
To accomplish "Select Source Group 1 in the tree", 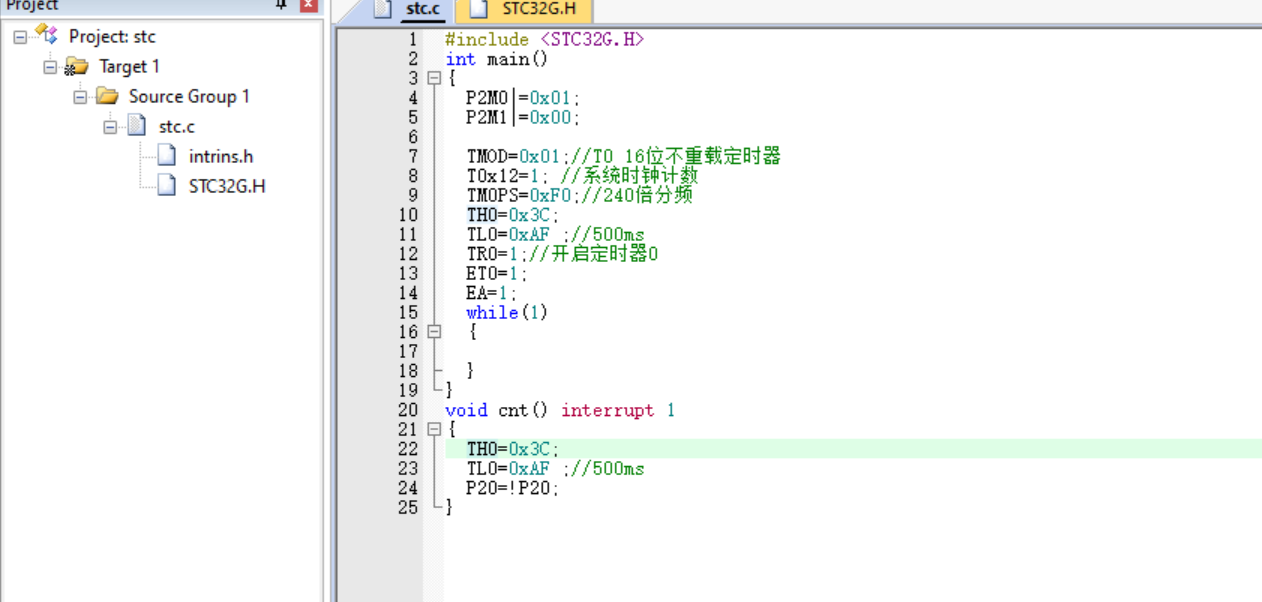I will point(189,96).
